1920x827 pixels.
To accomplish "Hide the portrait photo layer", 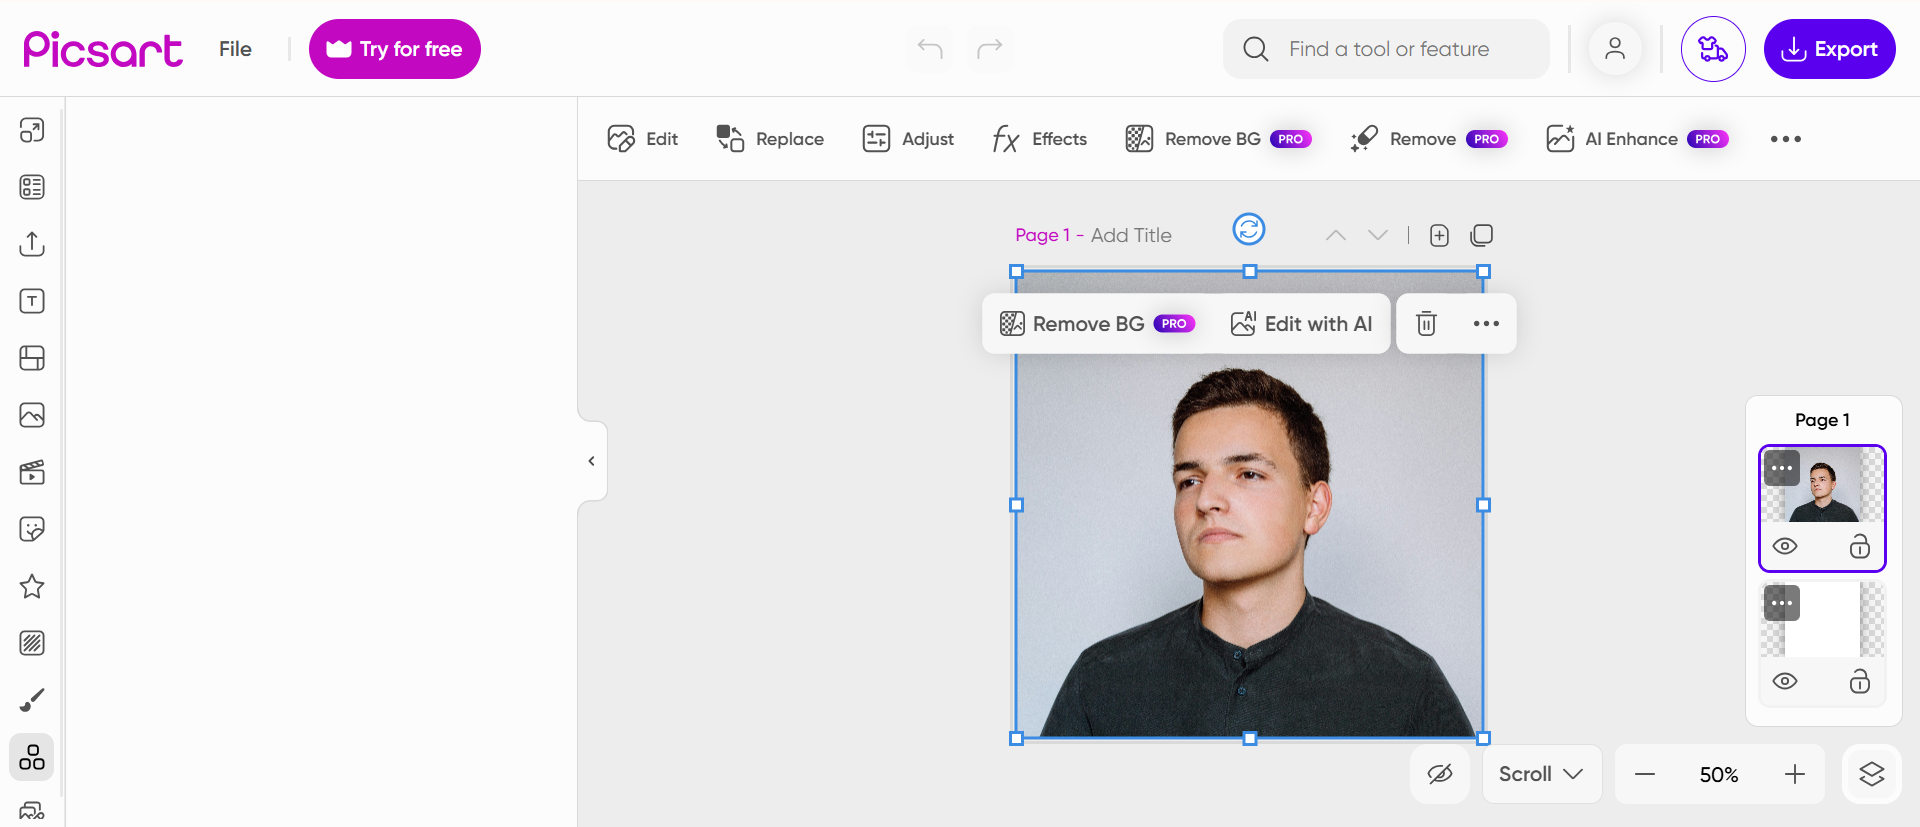I will pyautogui.click(x=1785, y=546).
